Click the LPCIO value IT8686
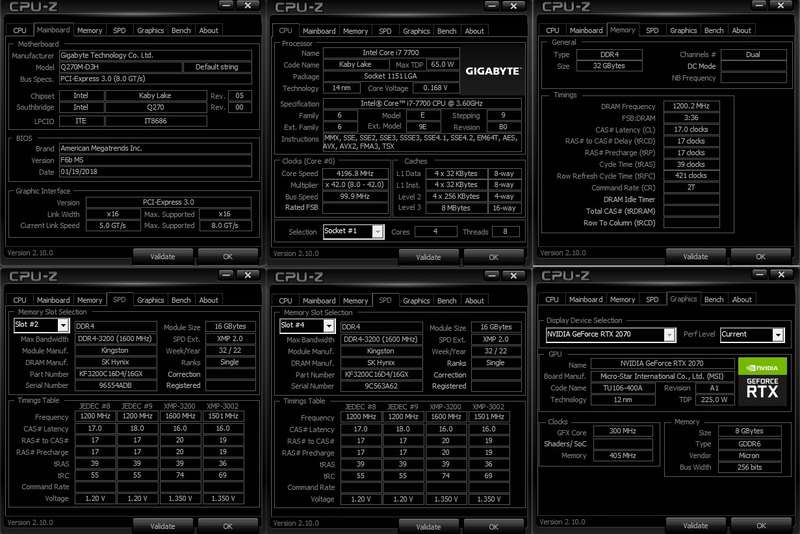The height and width of the screenshot is (534, 800). coord(156,121)
